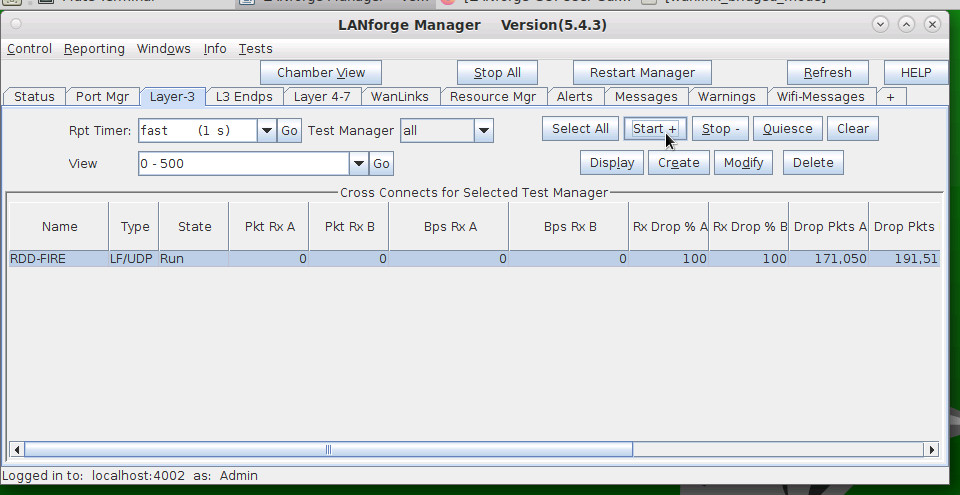Click the Create button

coord(678,162)
